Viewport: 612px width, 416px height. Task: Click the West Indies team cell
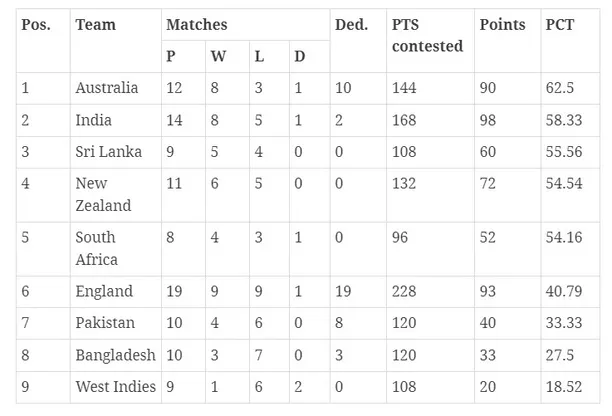(115, 386)
